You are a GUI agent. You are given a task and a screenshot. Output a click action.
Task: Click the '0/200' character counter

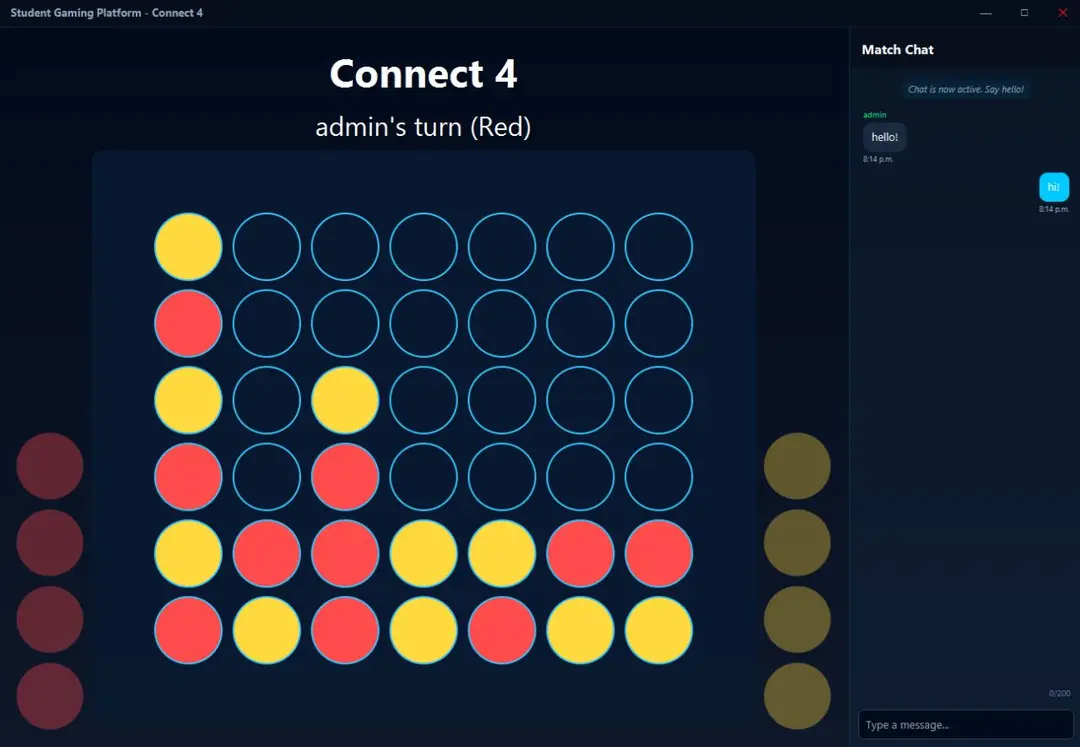click(x=1059, y=693)
